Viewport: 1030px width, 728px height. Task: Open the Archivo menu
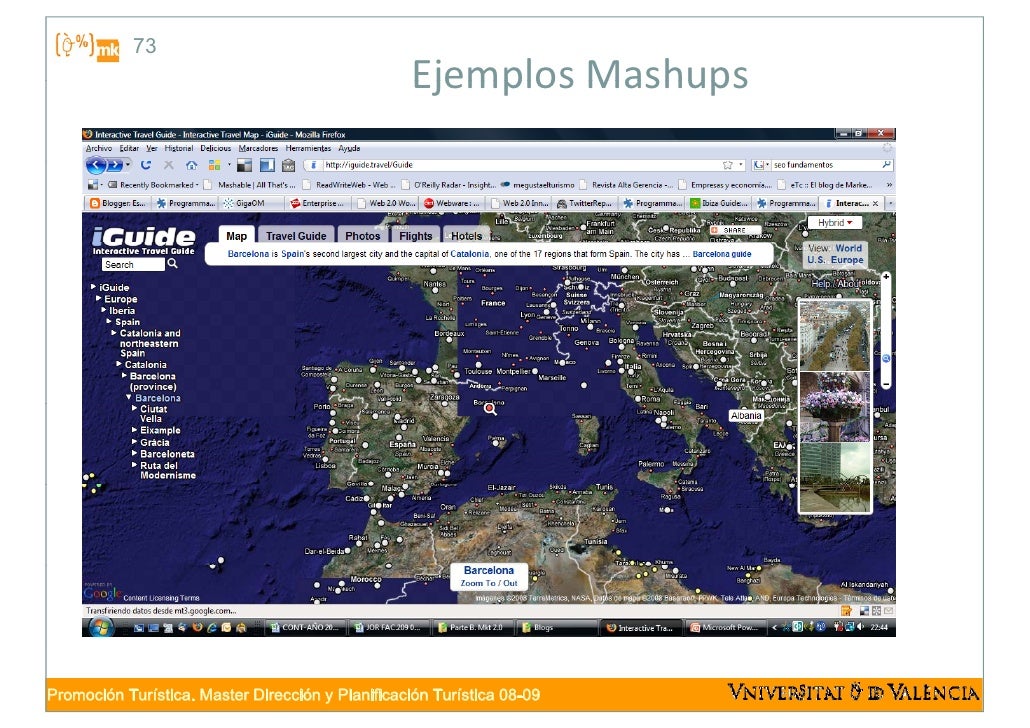[99, 148]
